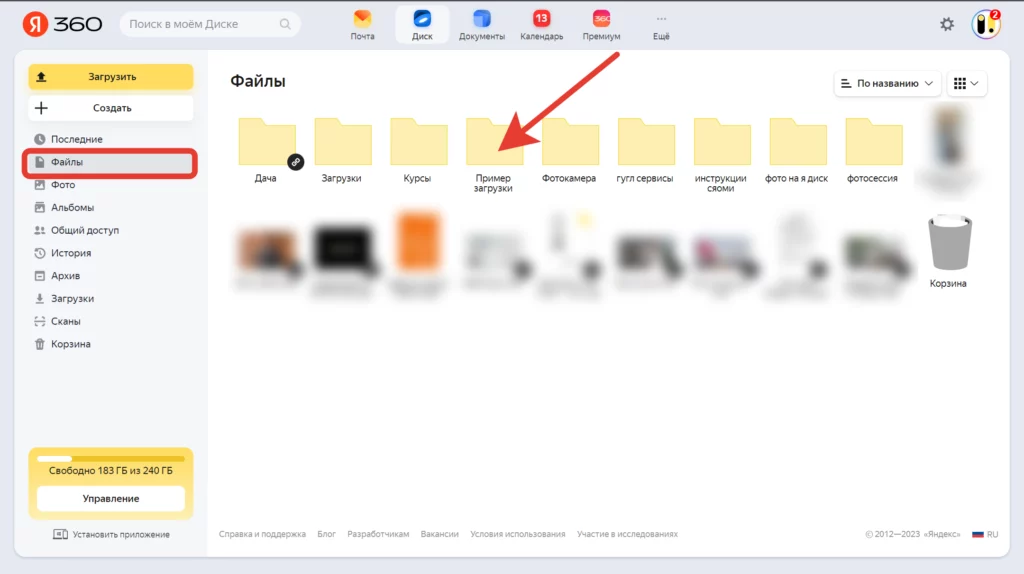The image size is (1024, 574).
Task: Open the Премиум 360 icon
Action: [601, 24]
